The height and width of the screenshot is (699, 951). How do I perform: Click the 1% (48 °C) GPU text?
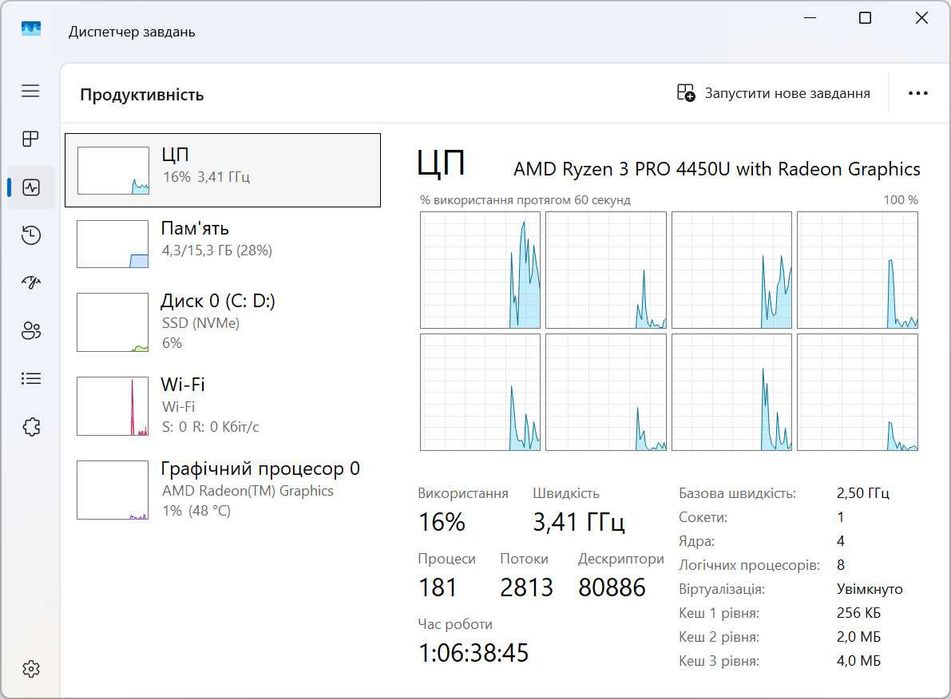[197, 510]
